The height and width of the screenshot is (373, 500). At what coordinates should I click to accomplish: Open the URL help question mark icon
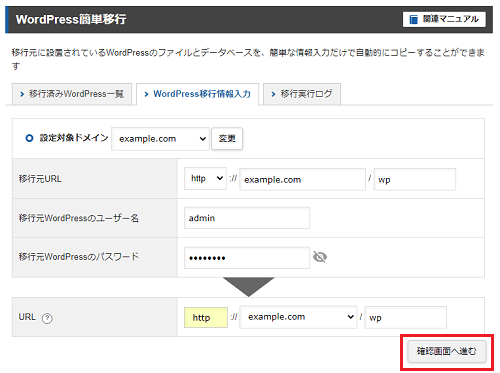click(x=47, y=318)
